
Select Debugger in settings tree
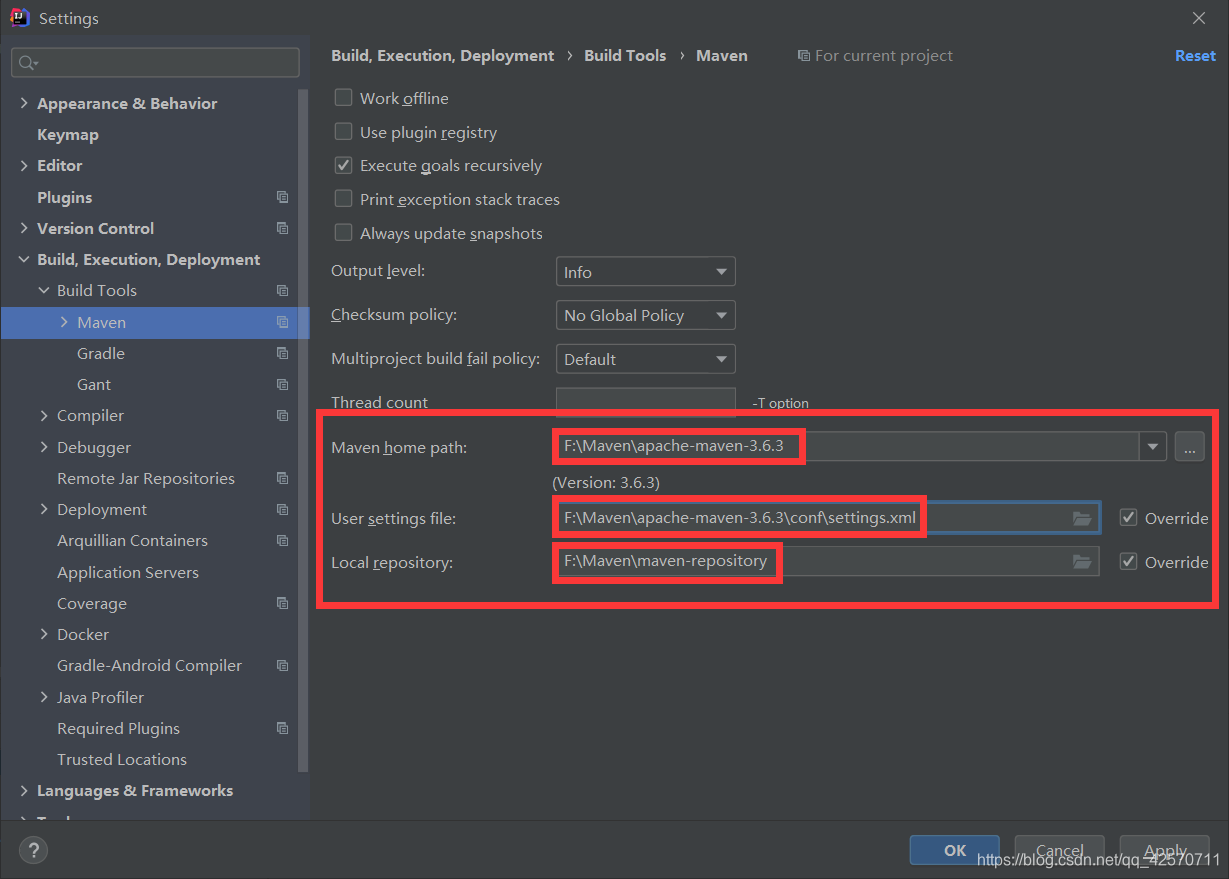(94, 447)
